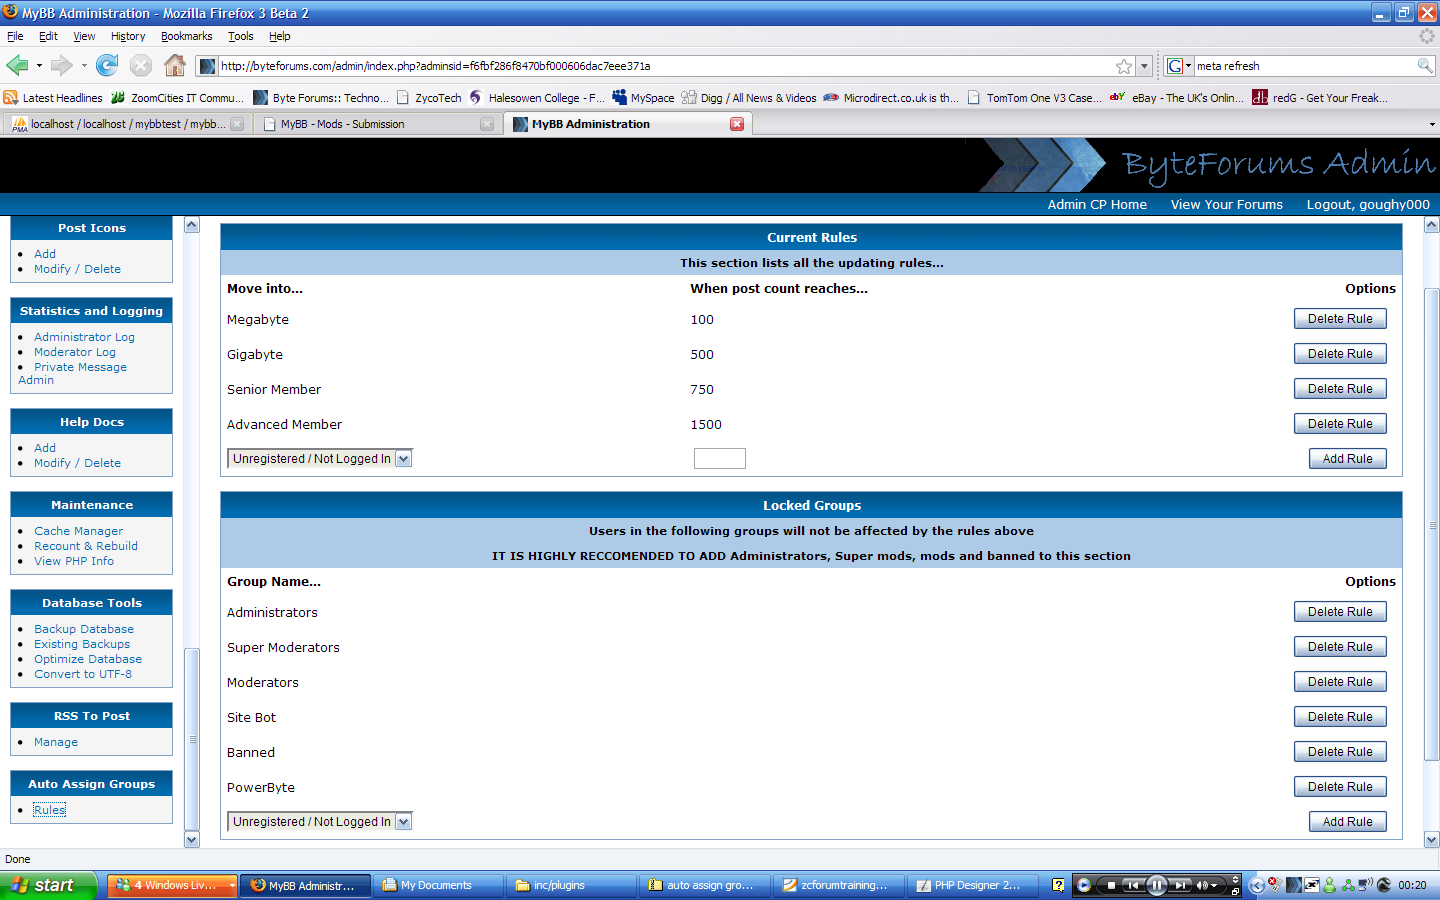Click the Stop loading button

pyautogui.click(x=141, y=66)
